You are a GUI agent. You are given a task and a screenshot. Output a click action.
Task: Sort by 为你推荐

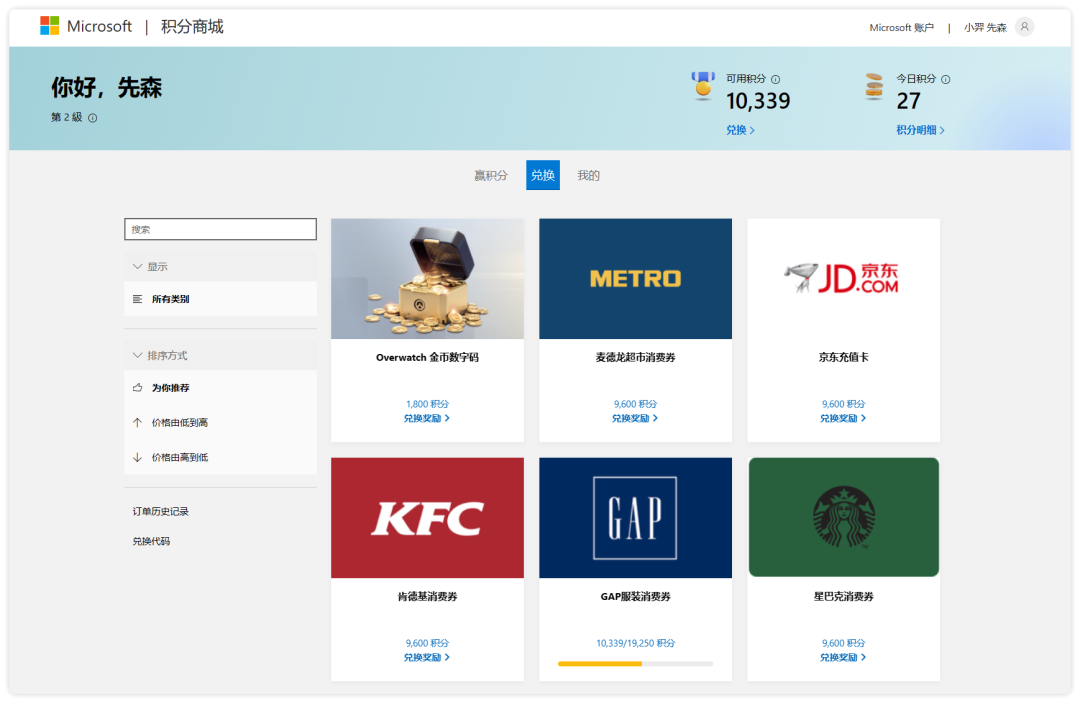[x=220, y=388]
